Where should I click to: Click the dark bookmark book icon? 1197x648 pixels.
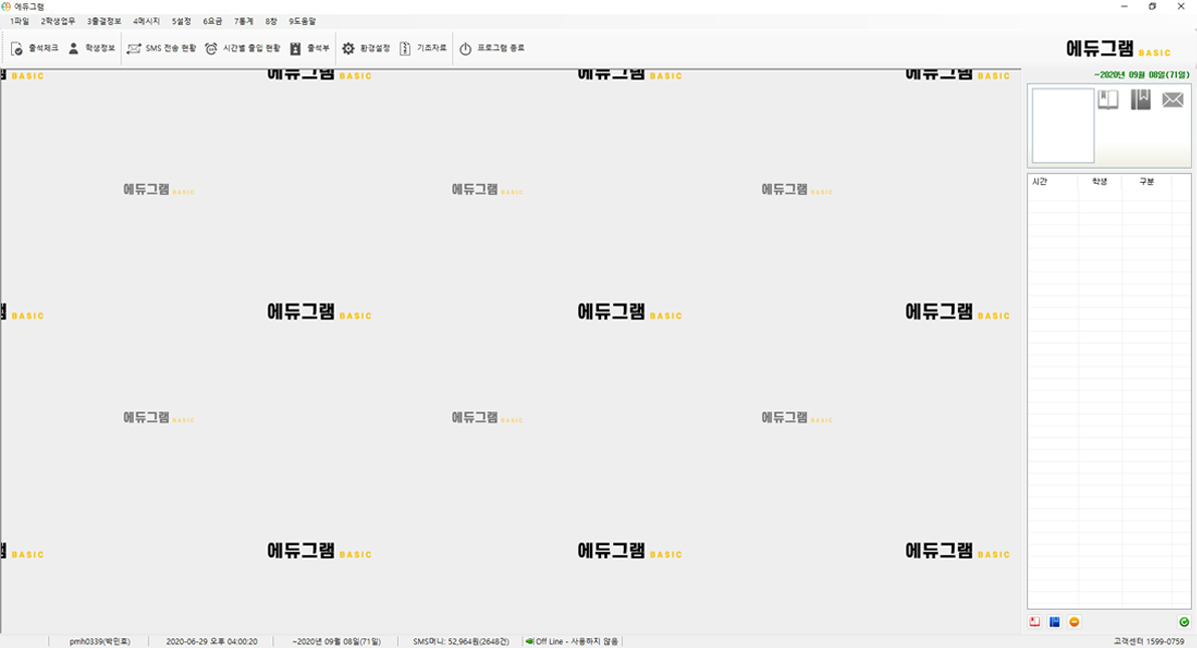(1140, 100)
